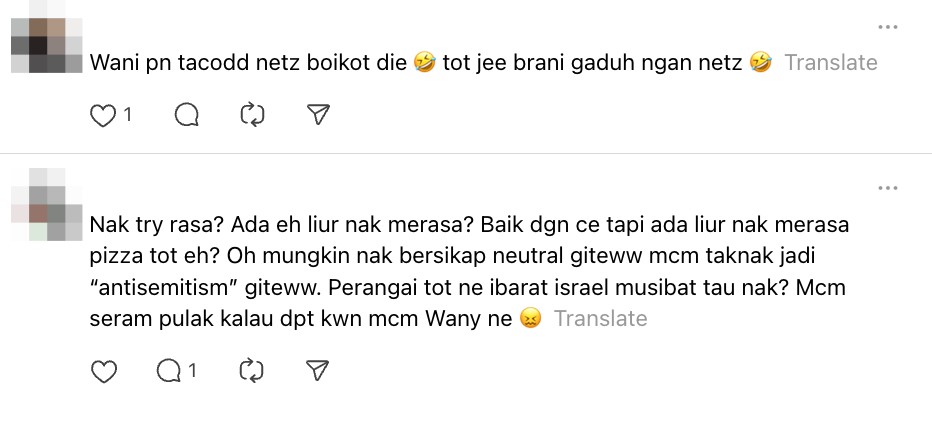Open profile picture of 'Nak try rasa?' commenter
This screenshot has height=434, width=932.
click(x=46, y=206)
